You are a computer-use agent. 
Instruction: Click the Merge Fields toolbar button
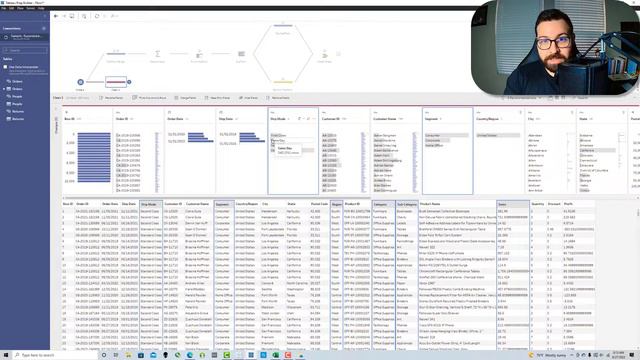(185, 98)
